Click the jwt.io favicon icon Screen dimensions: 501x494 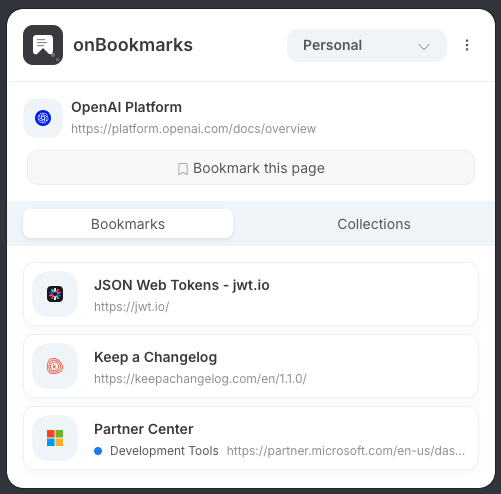tap(55, 294)
